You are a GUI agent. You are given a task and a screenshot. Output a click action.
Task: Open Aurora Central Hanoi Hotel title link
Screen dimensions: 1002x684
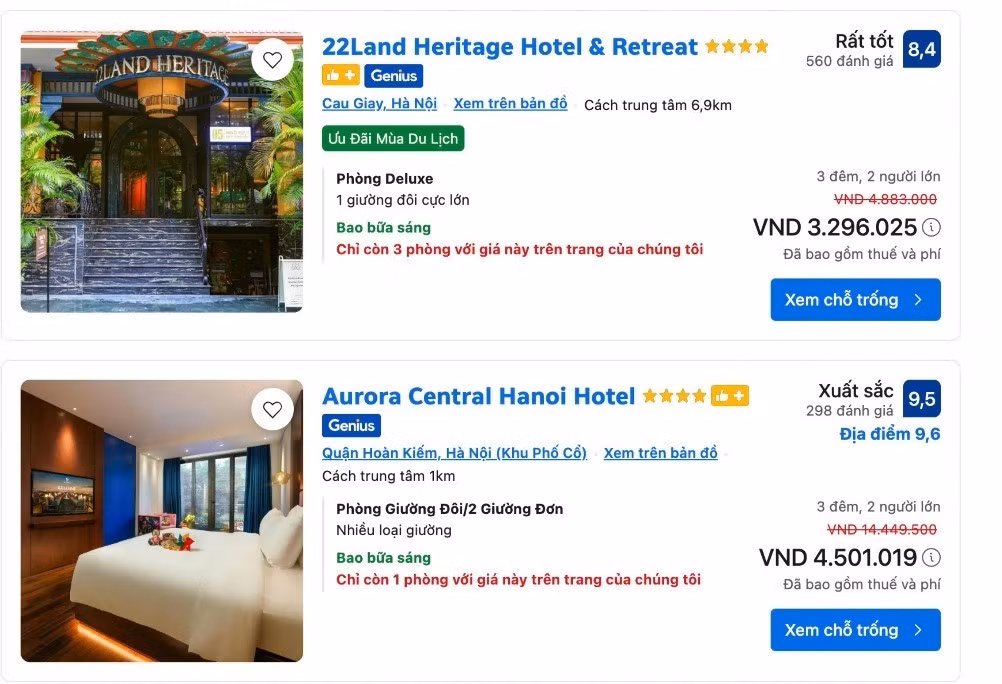(x=478, y=397)
